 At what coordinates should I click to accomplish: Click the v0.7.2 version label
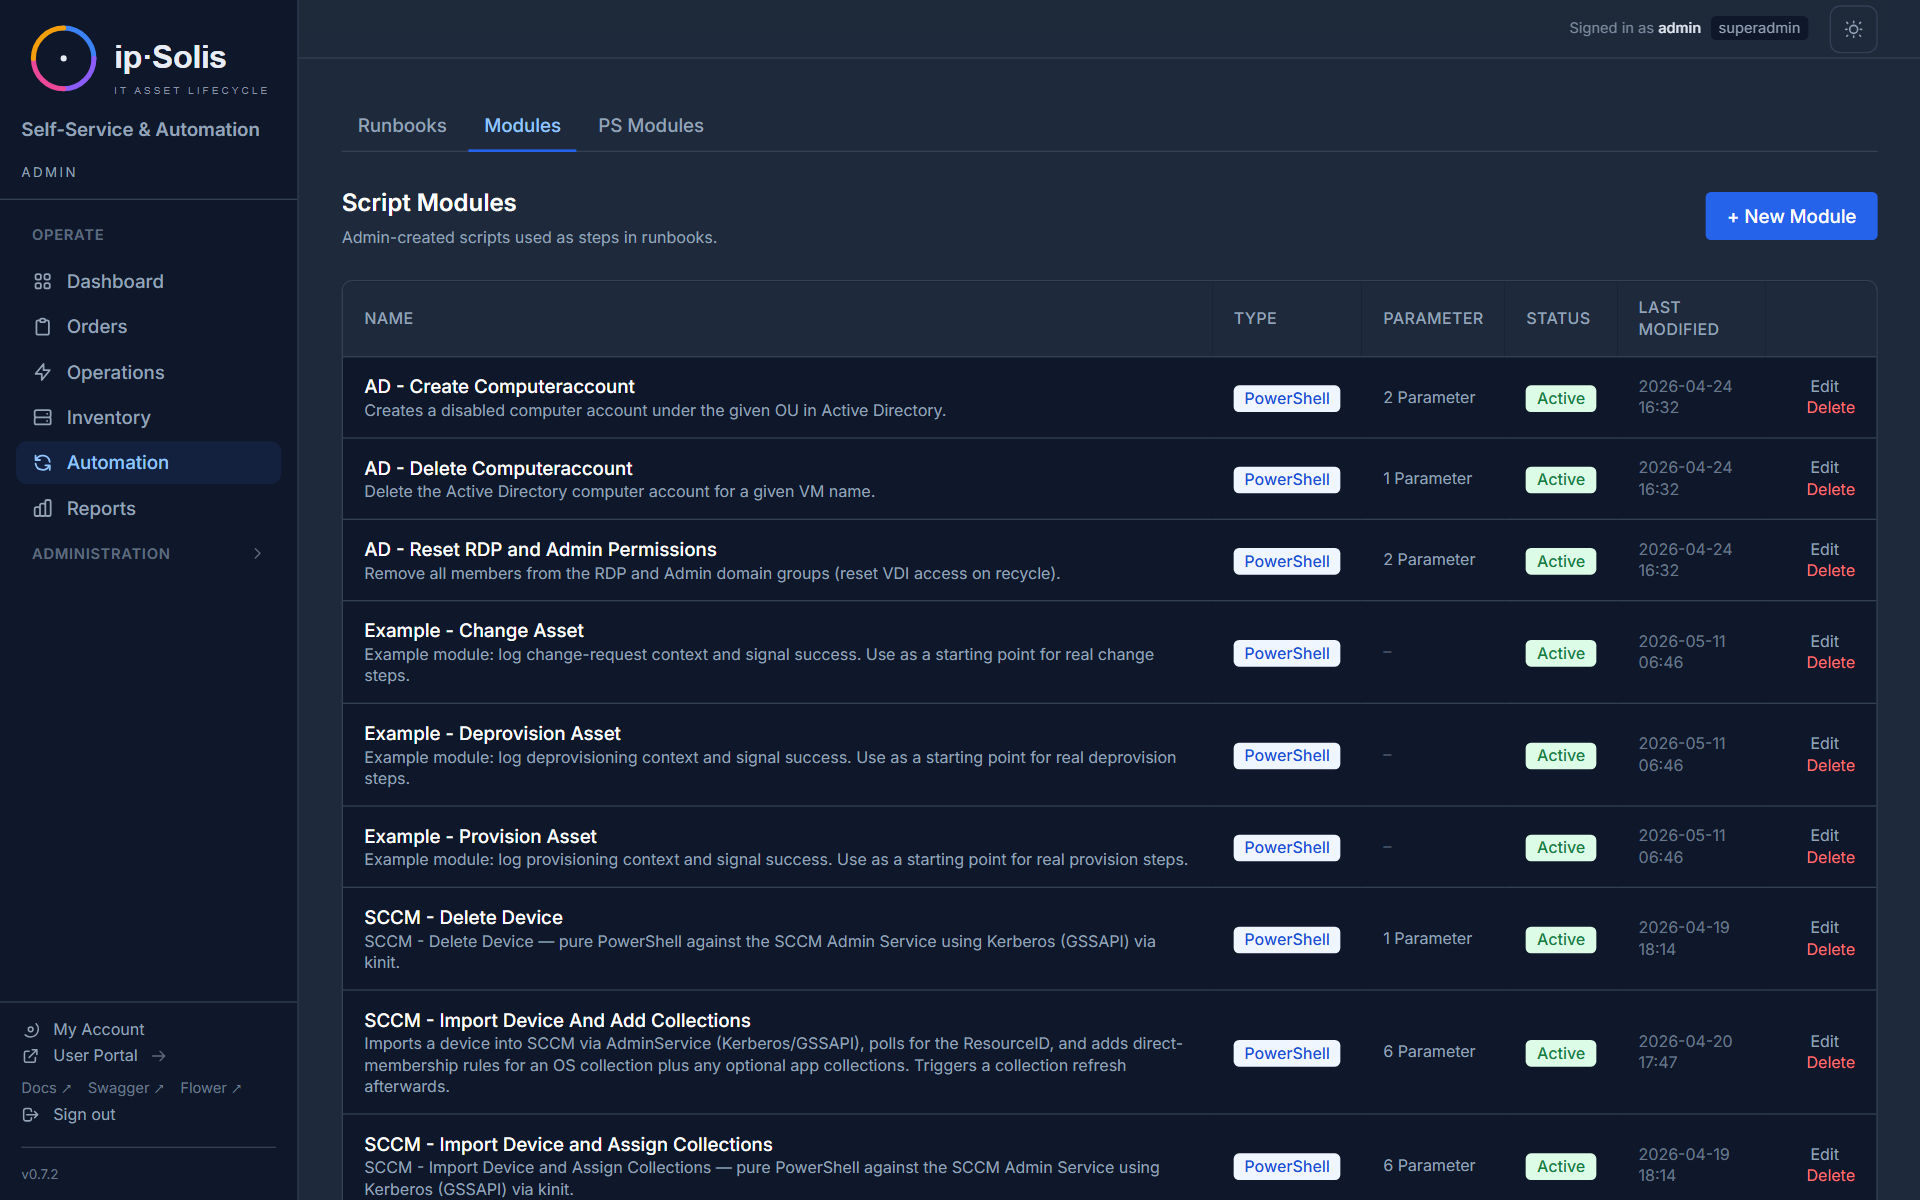point(40,1175)
